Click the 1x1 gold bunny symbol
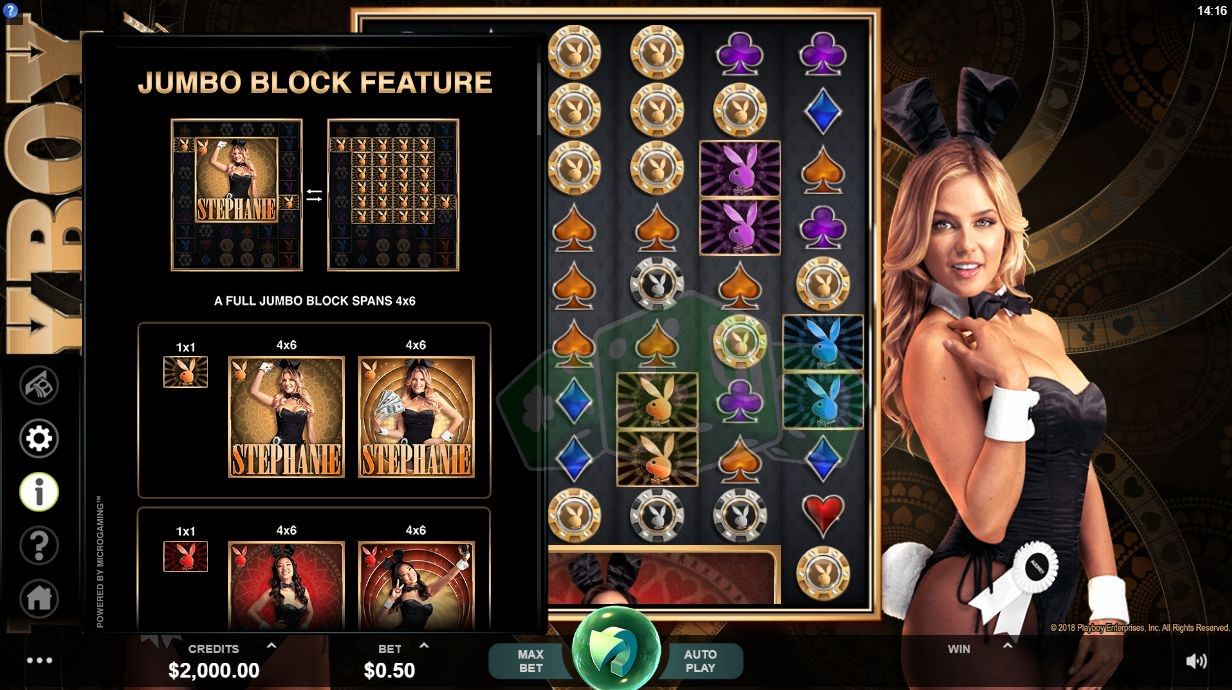The width and height of the screenshot is (1232, 690). point(186,372)
